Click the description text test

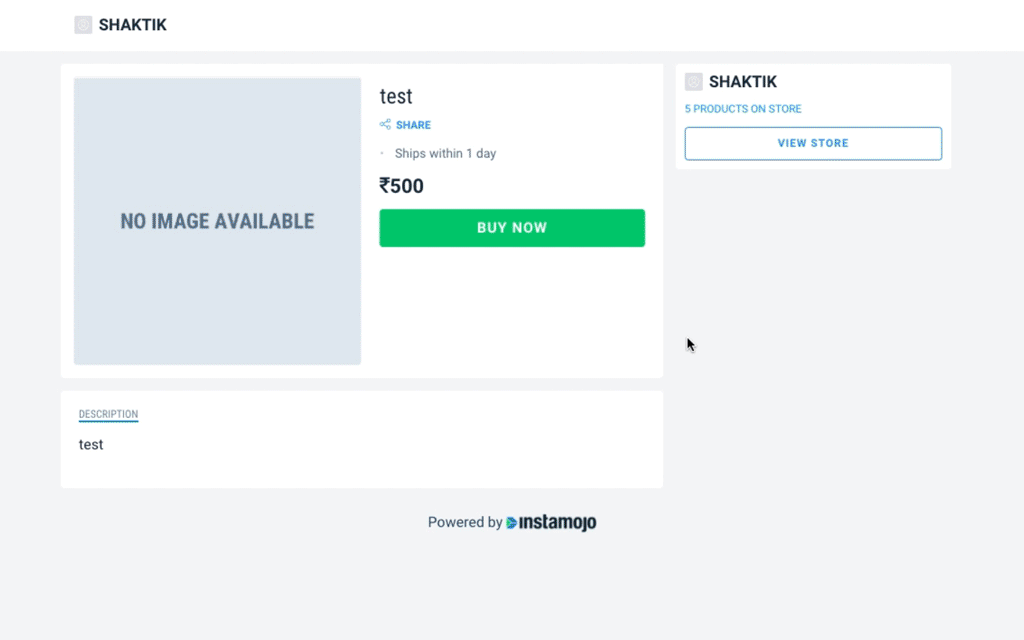tap(91, 445)
